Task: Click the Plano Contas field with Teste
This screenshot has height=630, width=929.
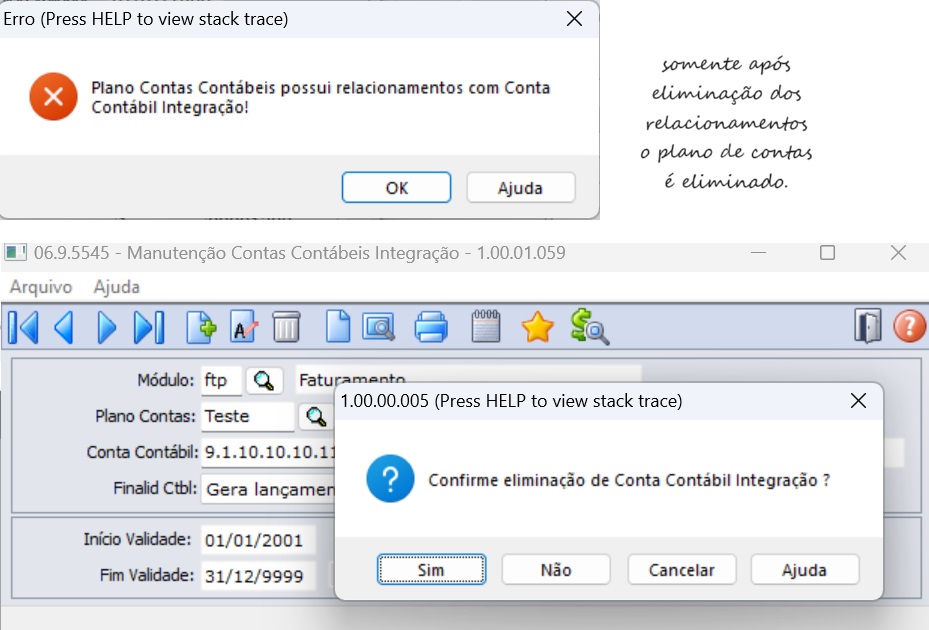Action: coord(248,417)
